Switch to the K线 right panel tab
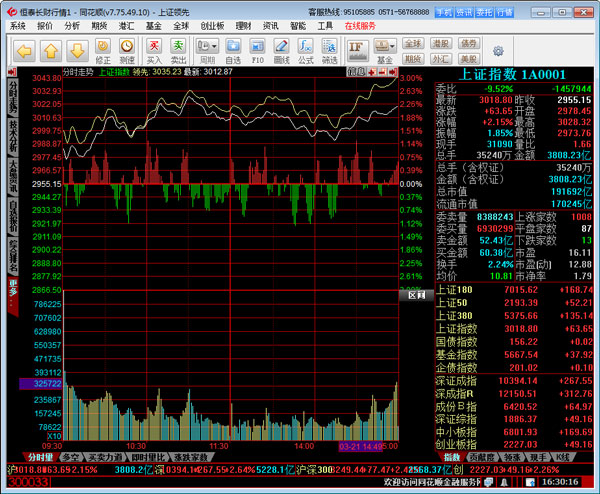 pyautogui.click(x=563, y=457)
